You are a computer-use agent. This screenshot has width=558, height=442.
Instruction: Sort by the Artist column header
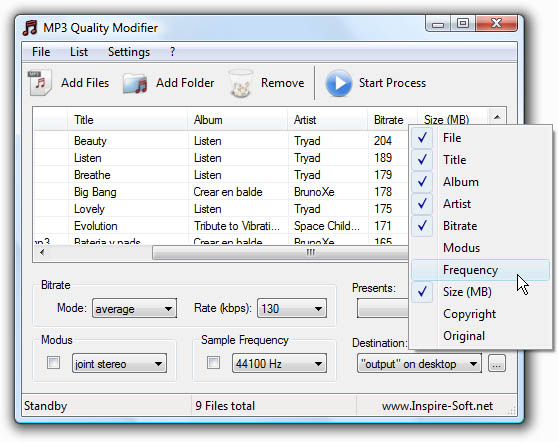pyautogui.click(x=327, y=120)
